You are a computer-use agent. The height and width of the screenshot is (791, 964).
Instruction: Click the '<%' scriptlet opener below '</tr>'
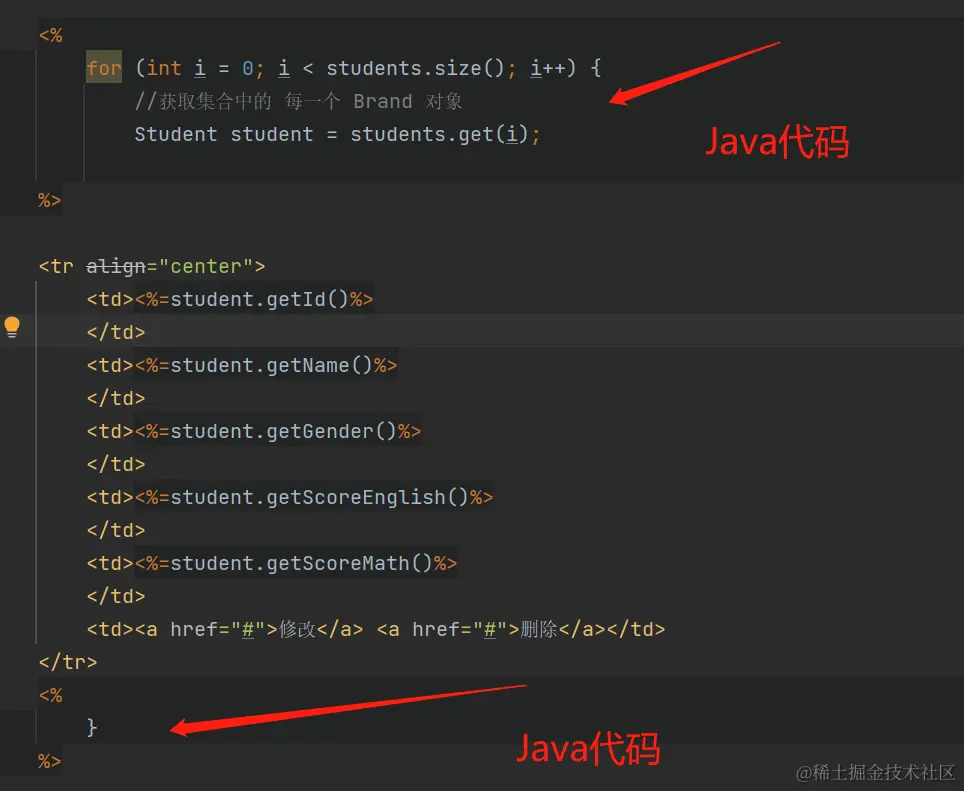(50, 695)
